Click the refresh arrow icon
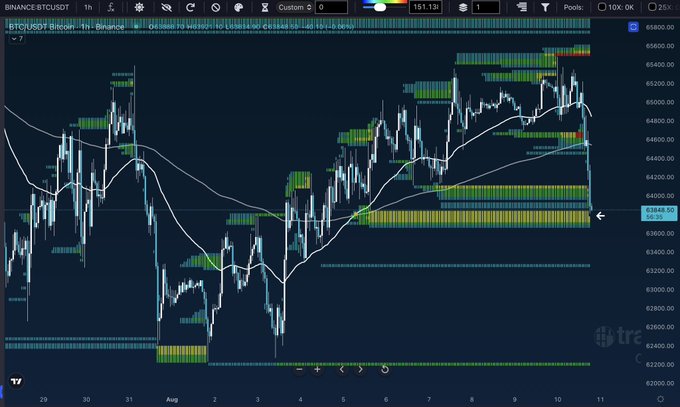 pyautogui.click(x=190, y=7)
